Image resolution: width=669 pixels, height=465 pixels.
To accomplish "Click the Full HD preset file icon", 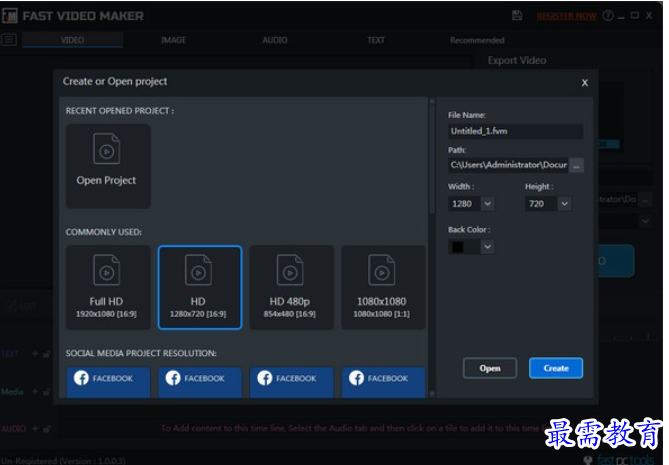I will pos(107,270).
